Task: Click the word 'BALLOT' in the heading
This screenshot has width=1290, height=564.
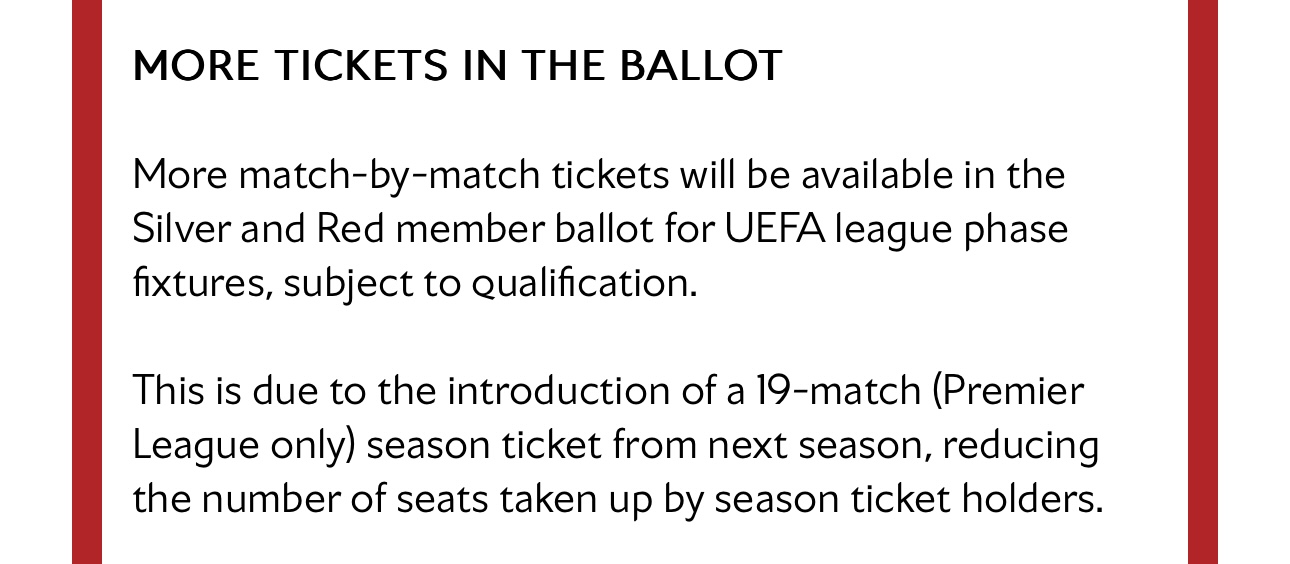Action: 700,66
